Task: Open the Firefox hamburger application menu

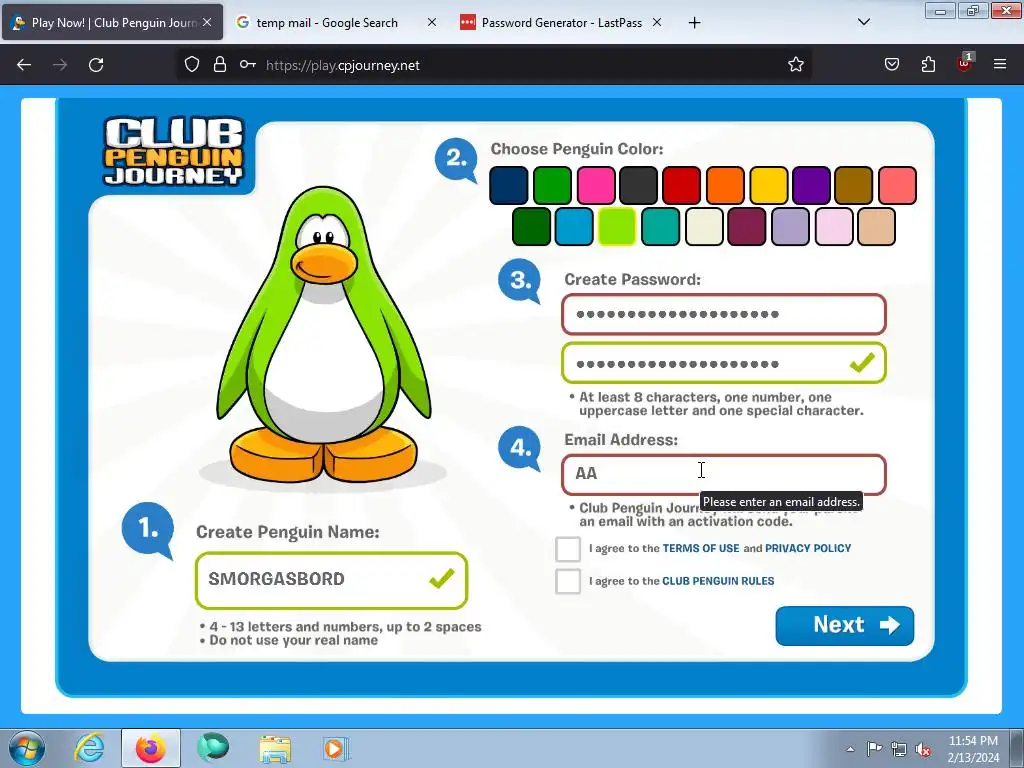Action: pos(1000,65)
